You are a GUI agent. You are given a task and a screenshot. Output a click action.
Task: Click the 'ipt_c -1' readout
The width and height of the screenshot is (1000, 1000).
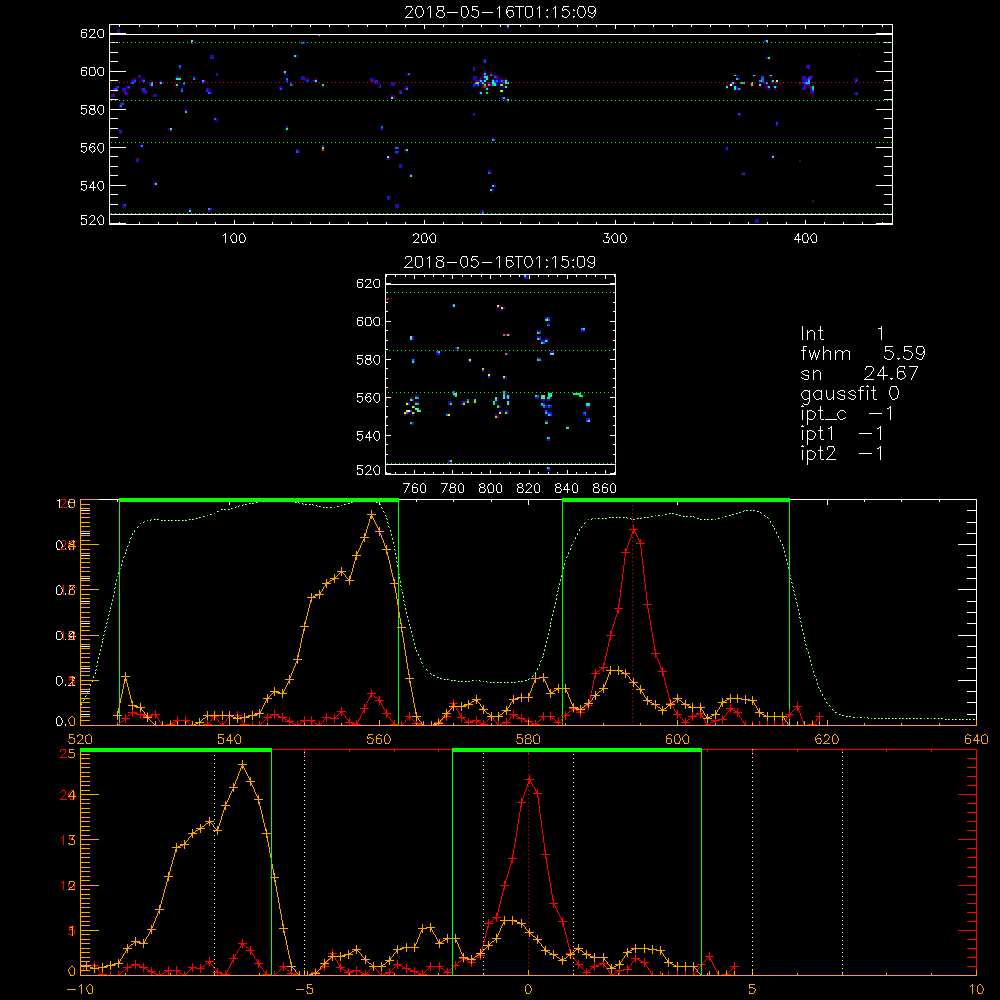pyautogui.click(x=847, y=415)
